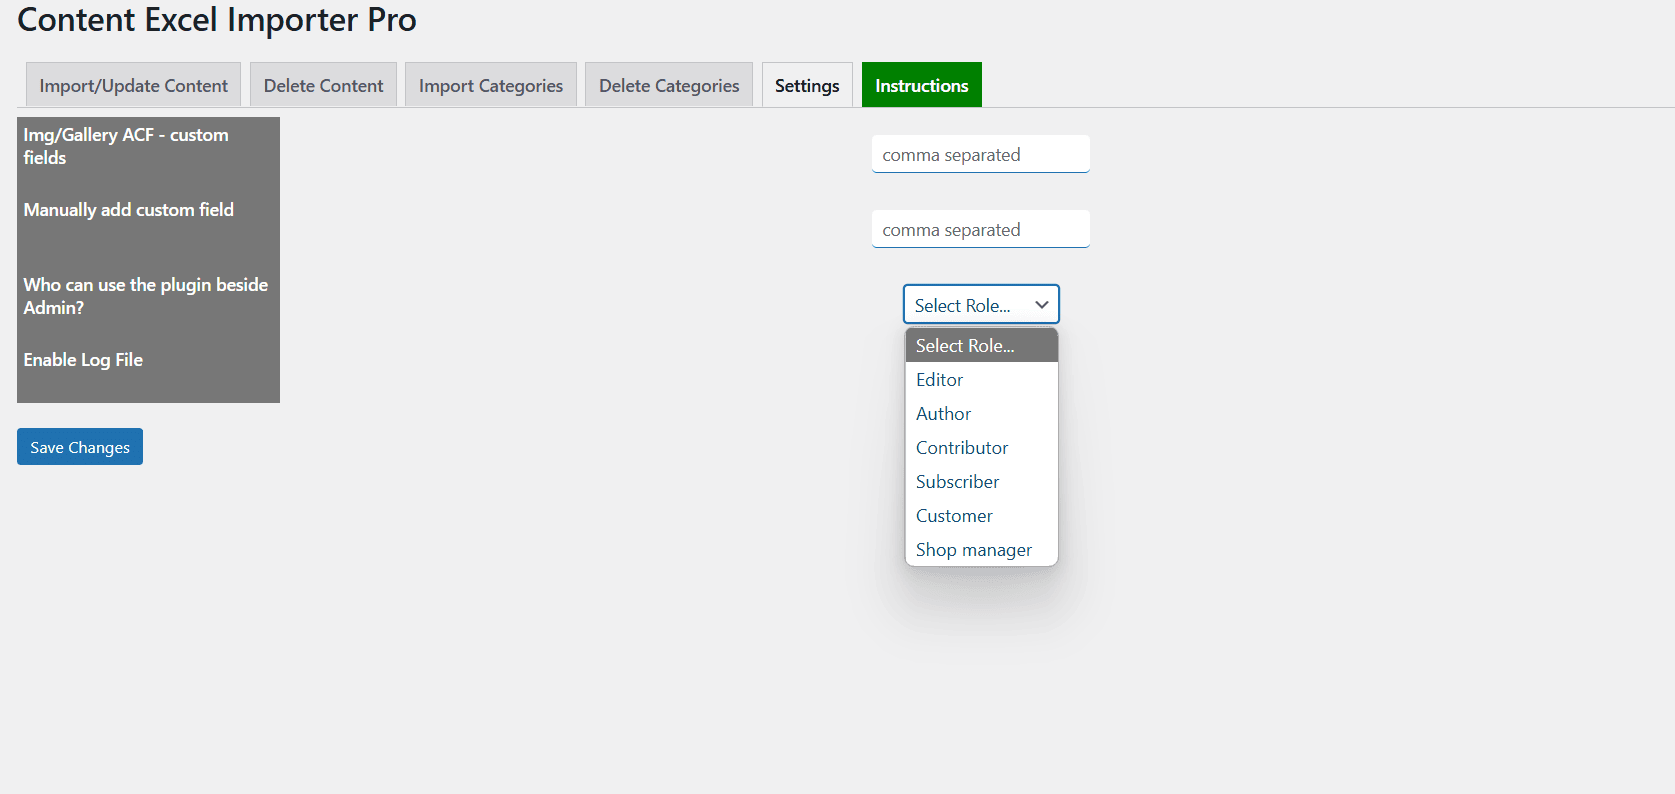This screenshot has width=1675, height=794.
Task: Switch to the Delete Content tab
Action: pyautogui.click(x=323, y=85)
